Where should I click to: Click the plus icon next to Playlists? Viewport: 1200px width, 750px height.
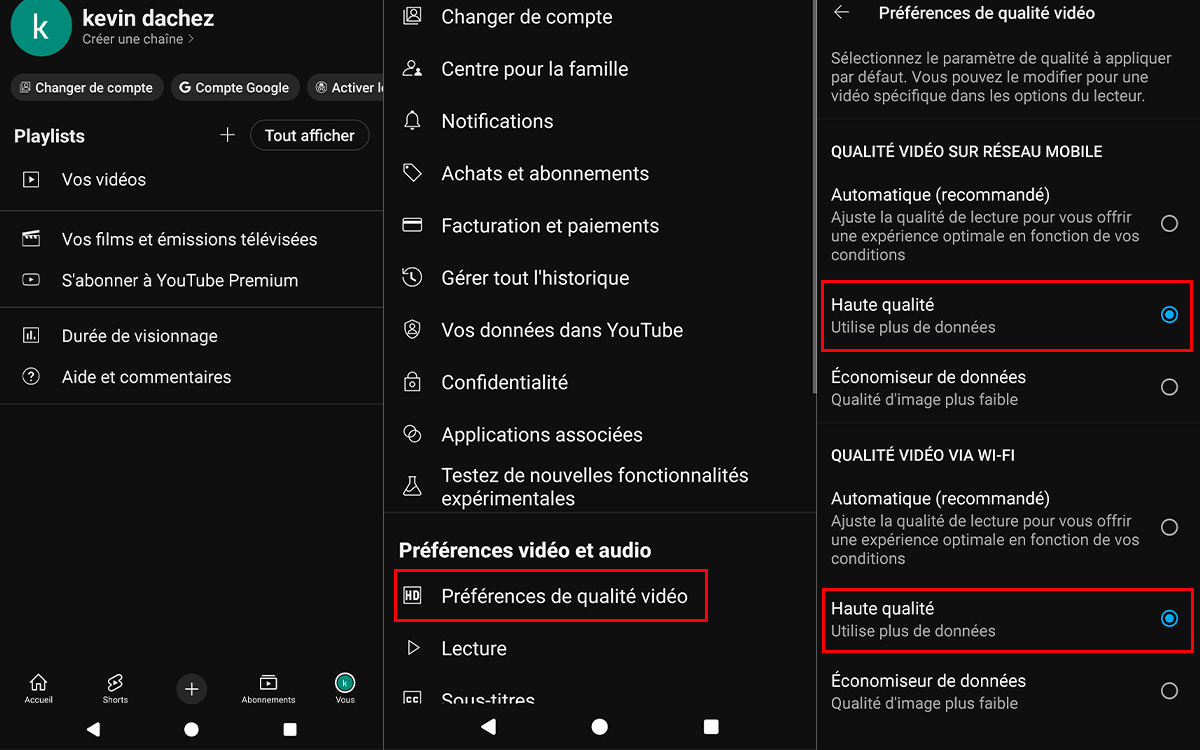[x=228, y=135]
